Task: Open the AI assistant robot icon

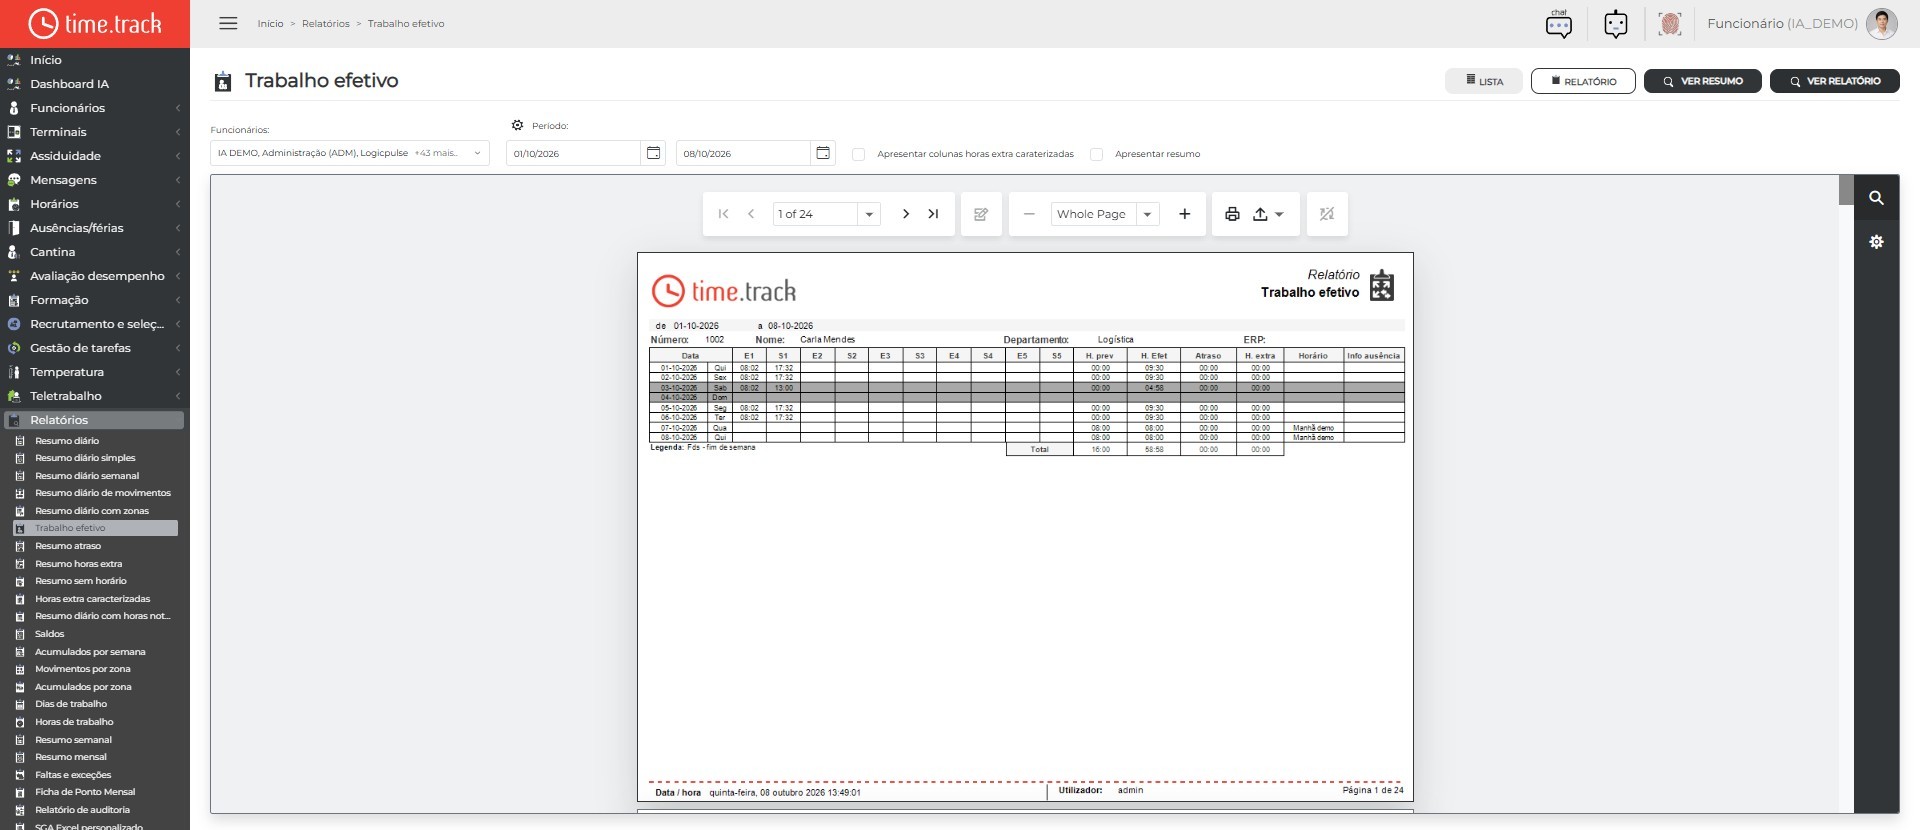Action: (1616, 24)
